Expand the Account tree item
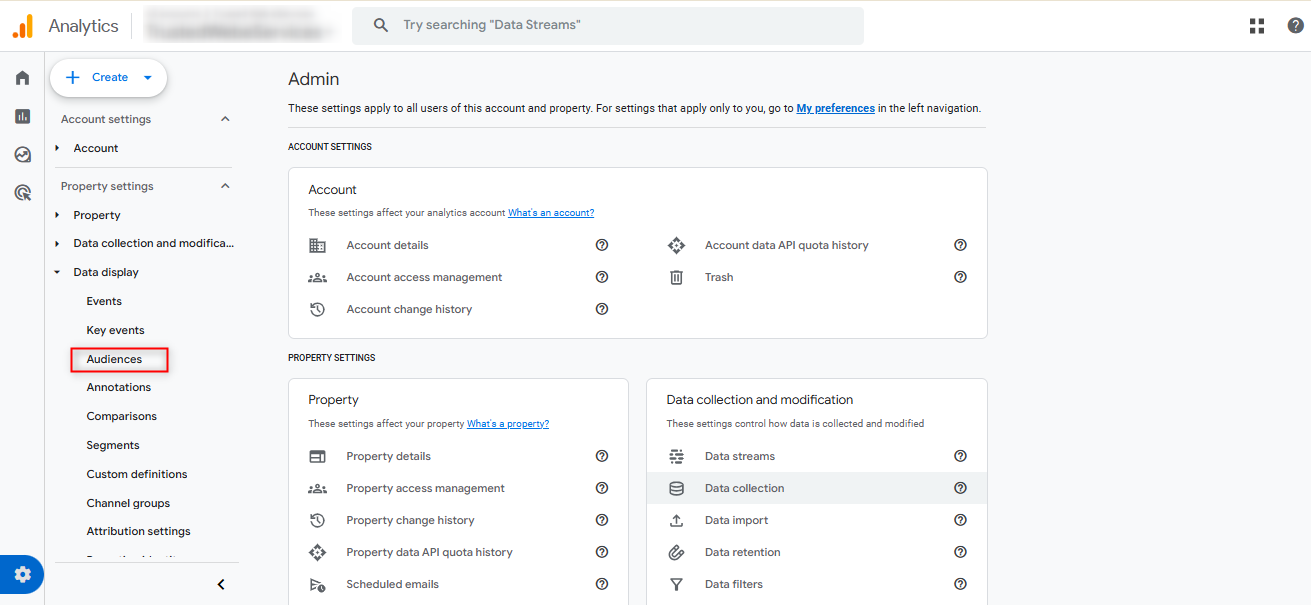This screenshot has width=1311, height=605. click(58, 148)
